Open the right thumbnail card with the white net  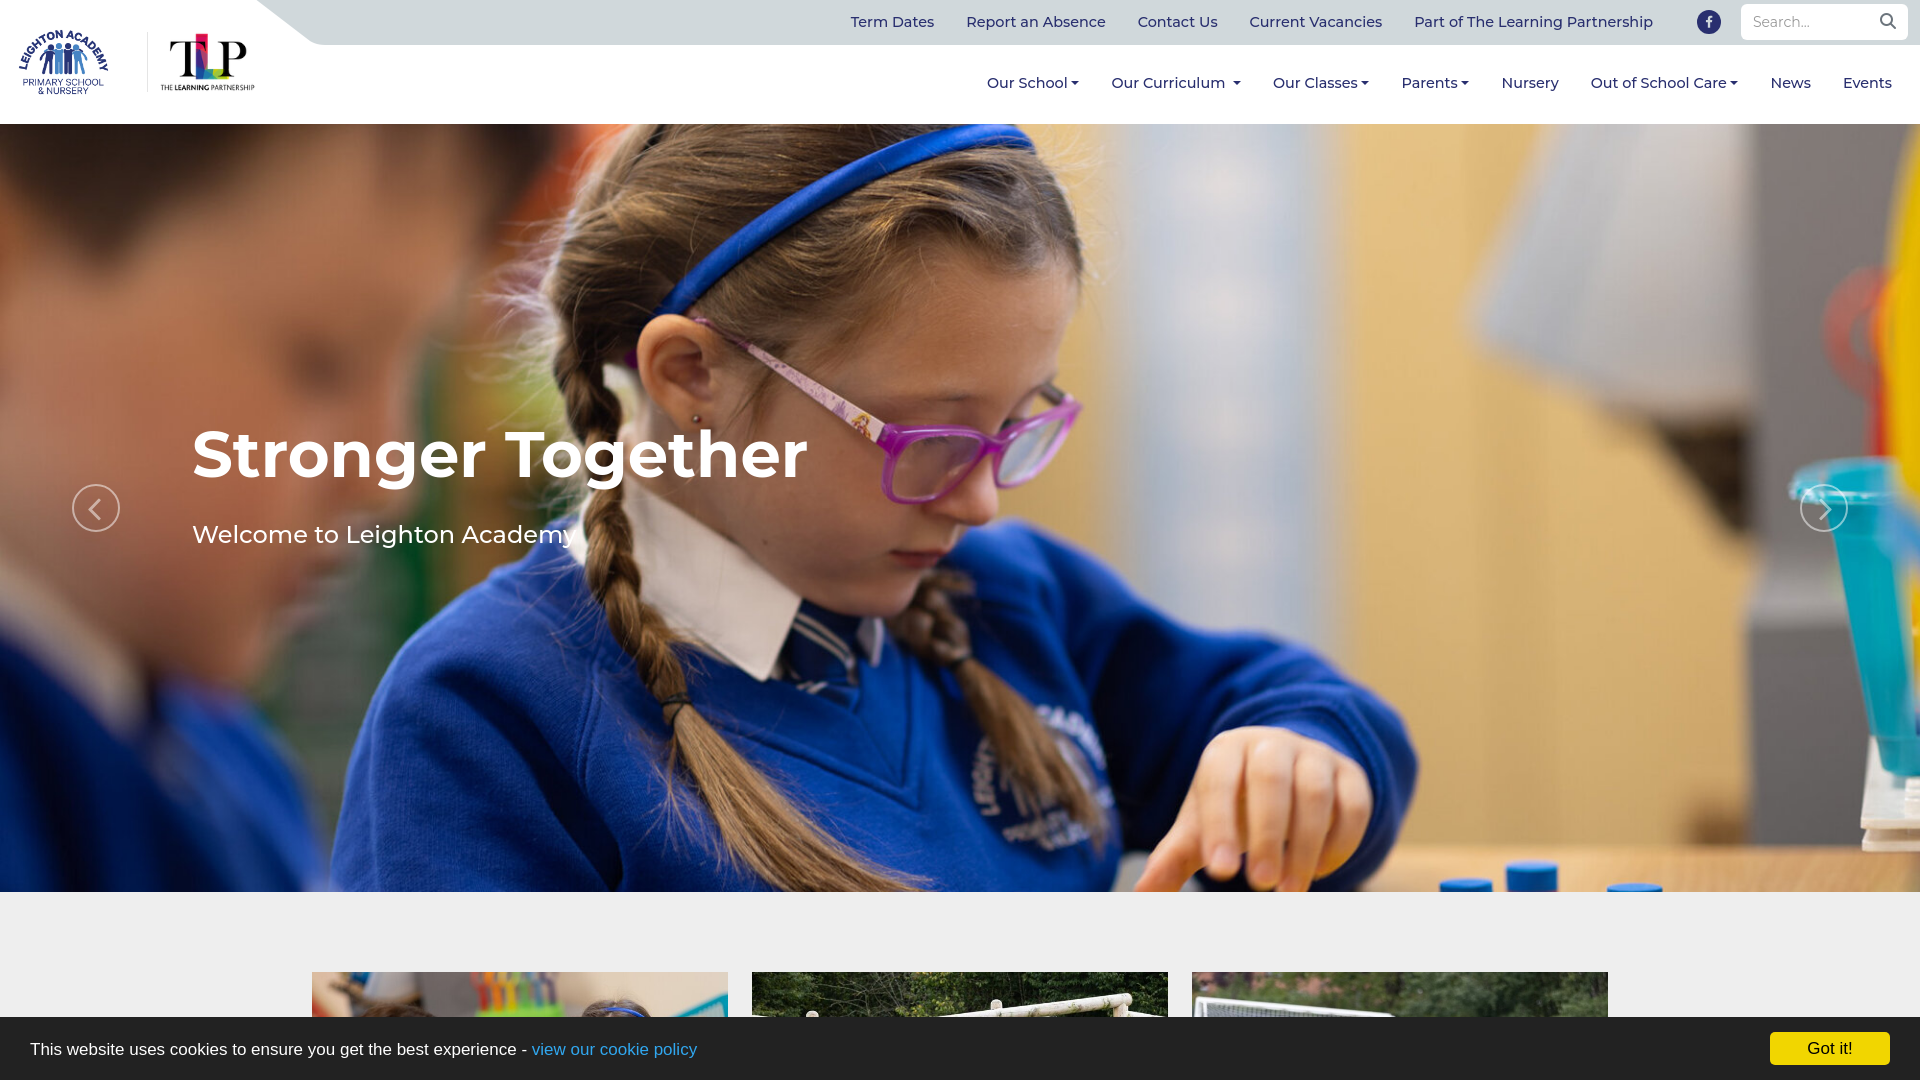point(1399,996)
